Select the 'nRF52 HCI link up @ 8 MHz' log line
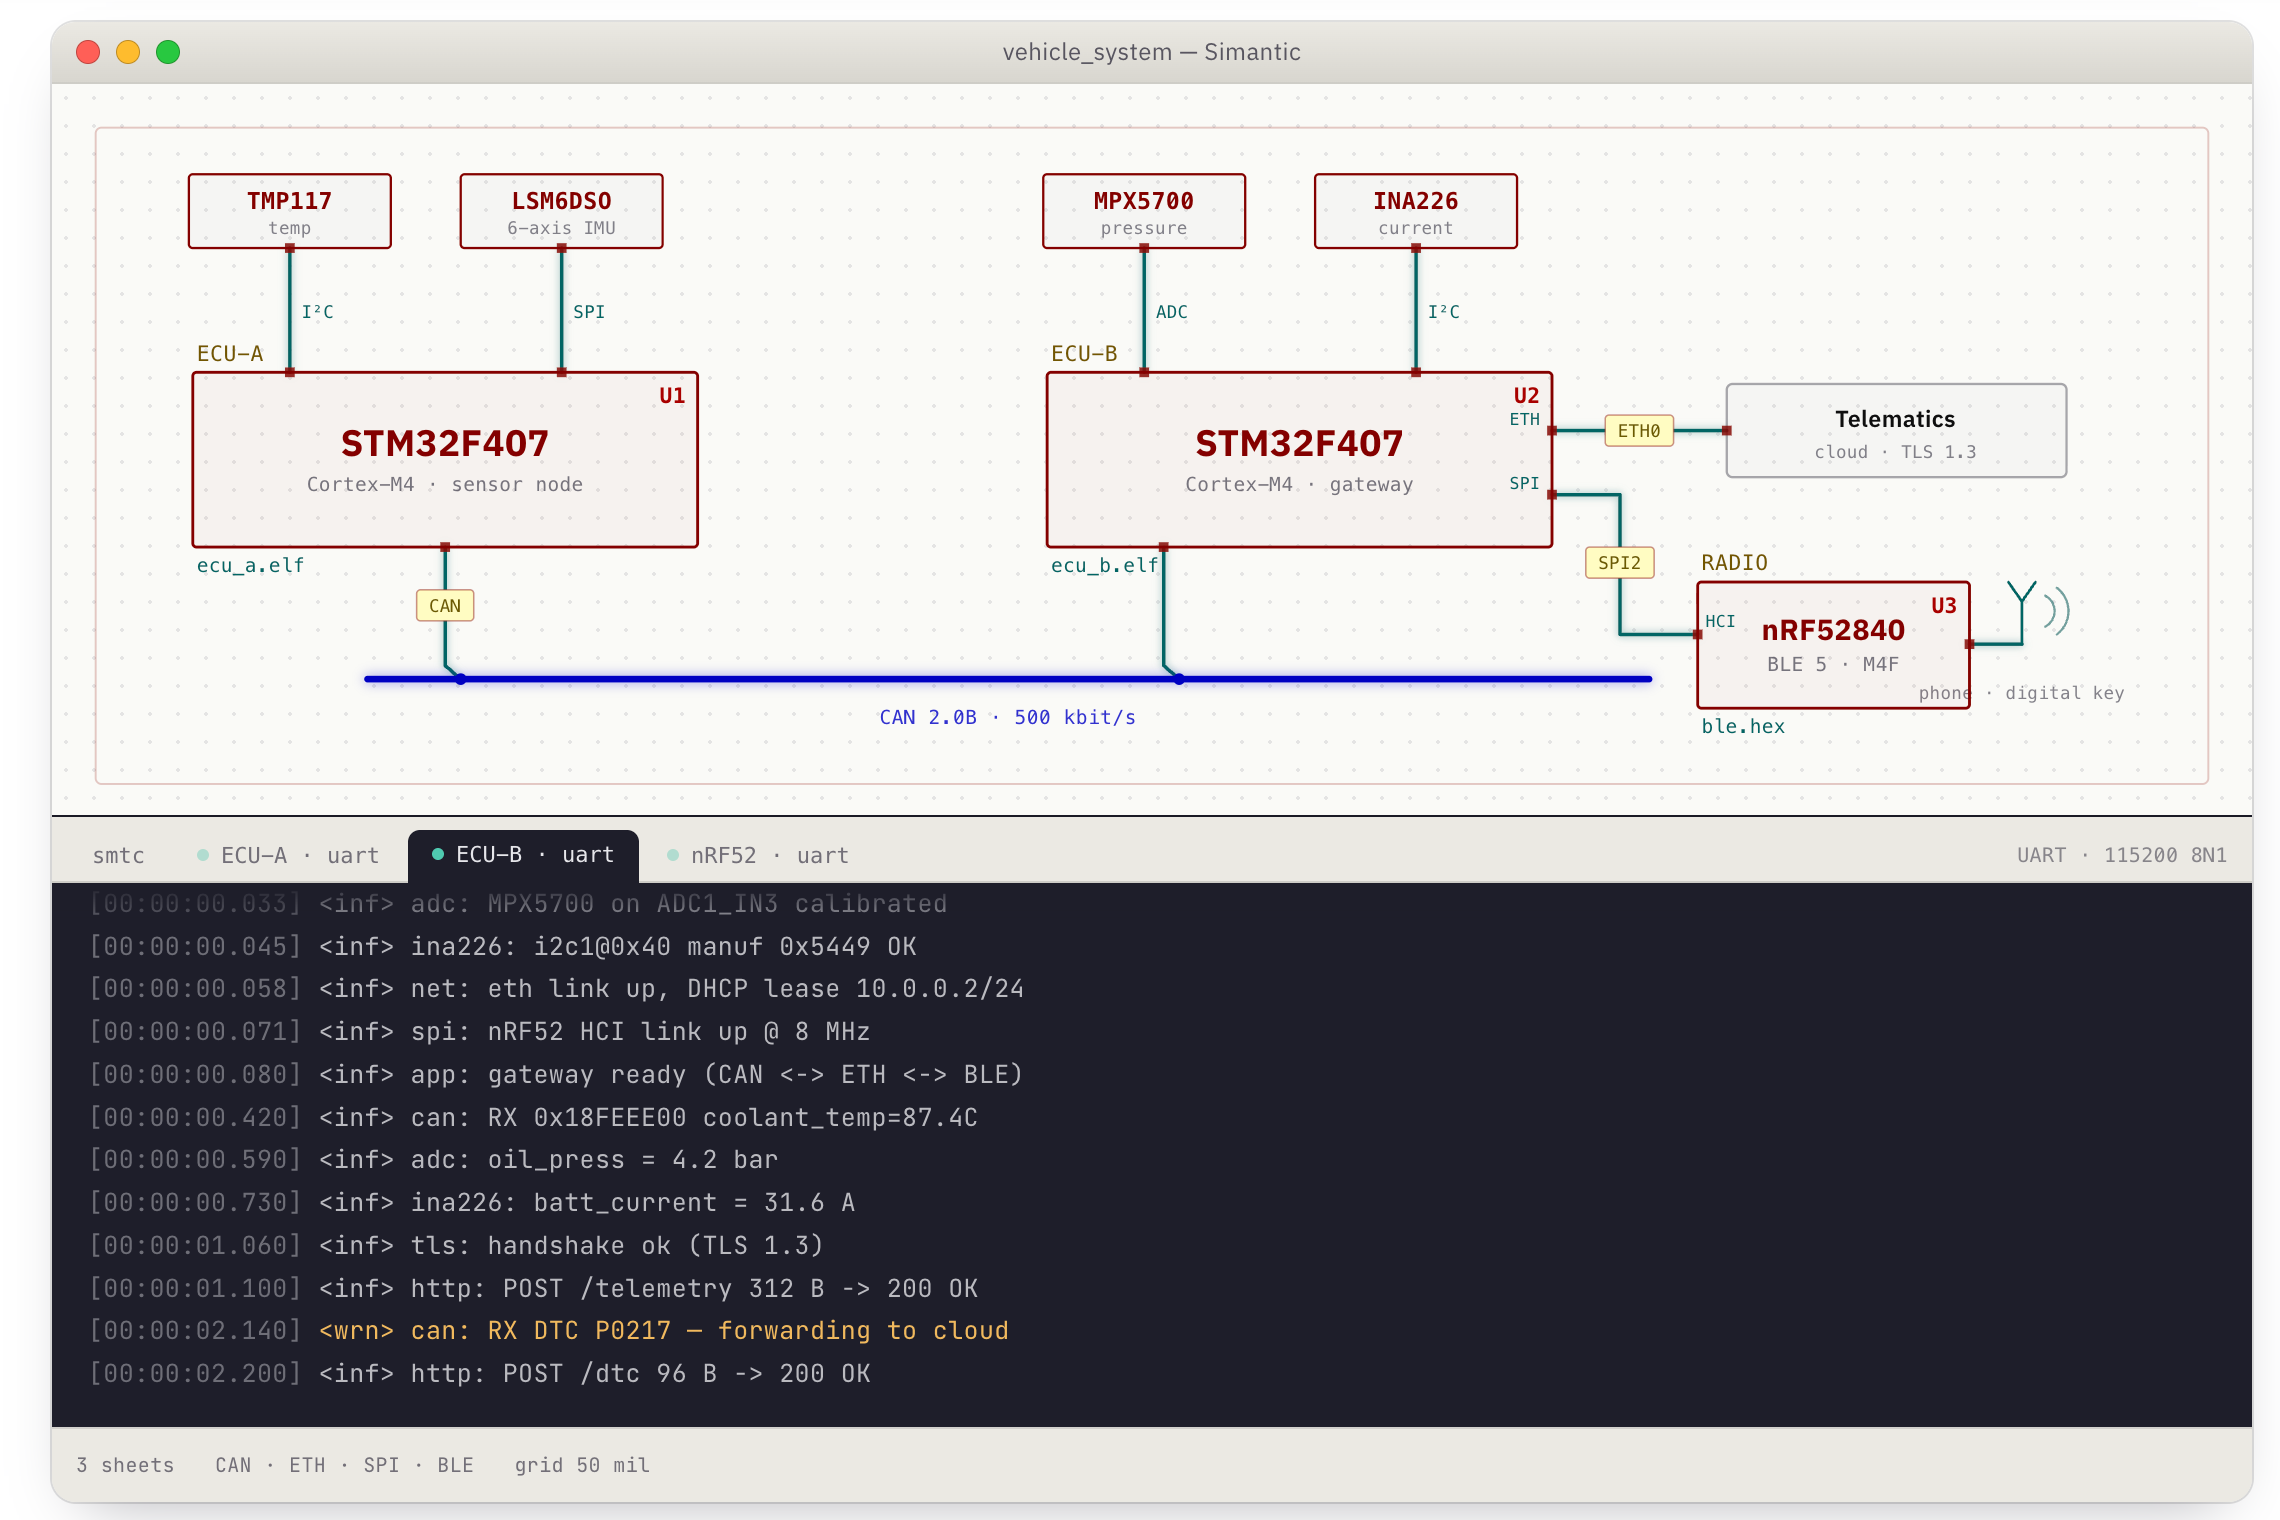The width and height of the screenshot is (2280, 1520). tap(480, 1032)
